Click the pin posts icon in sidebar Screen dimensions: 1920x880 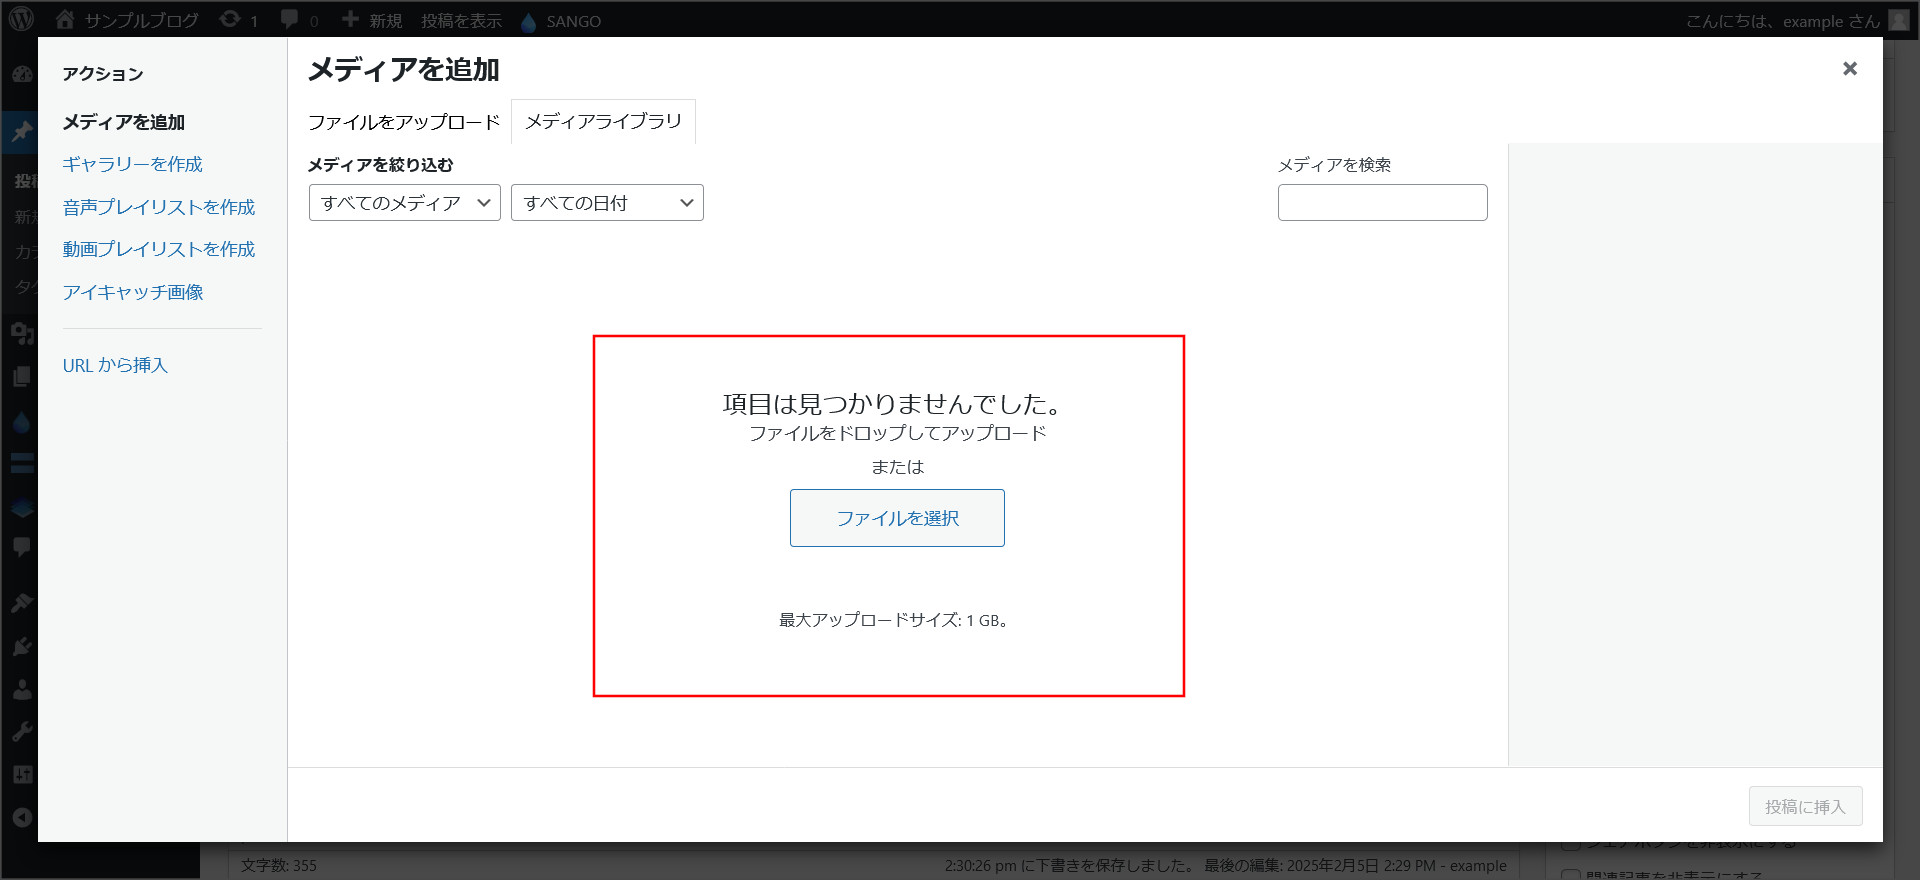tap(21, 132)
